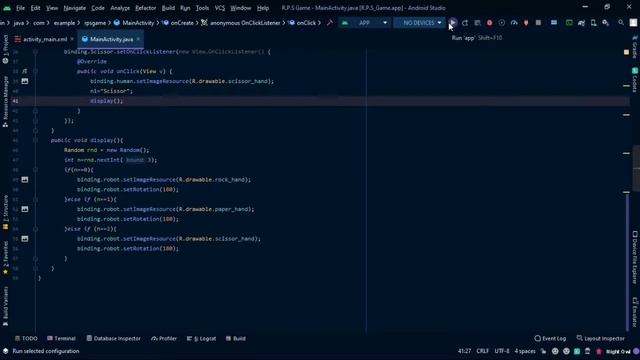Click Run with Coverage icon
Image resolution: width=640 pixels, height=360 pixels.
pyautogui.click(x=502, y=23)
